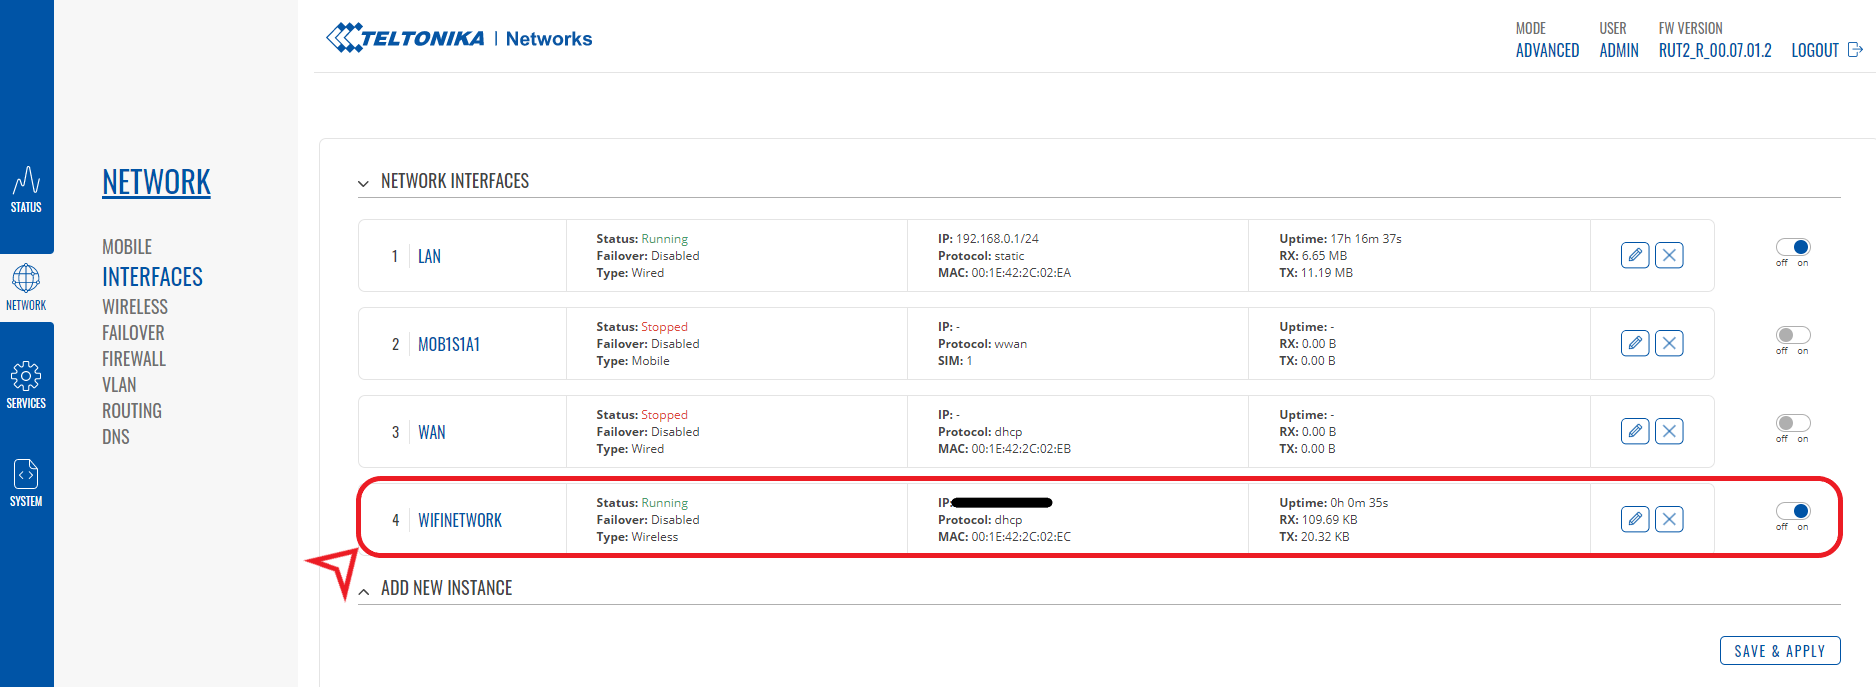Open the System sidebar icon

pos(26,483)
